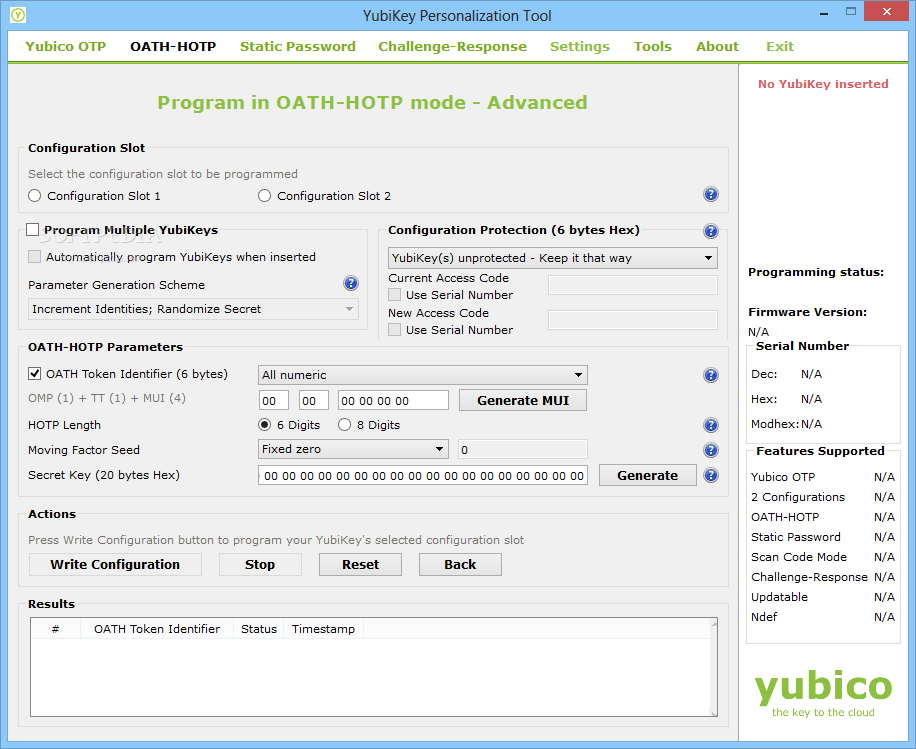This screenshot has height=749, width=916.
Task: Click the YubiKey app icon in title bar
Action: (x=18, y=15)
